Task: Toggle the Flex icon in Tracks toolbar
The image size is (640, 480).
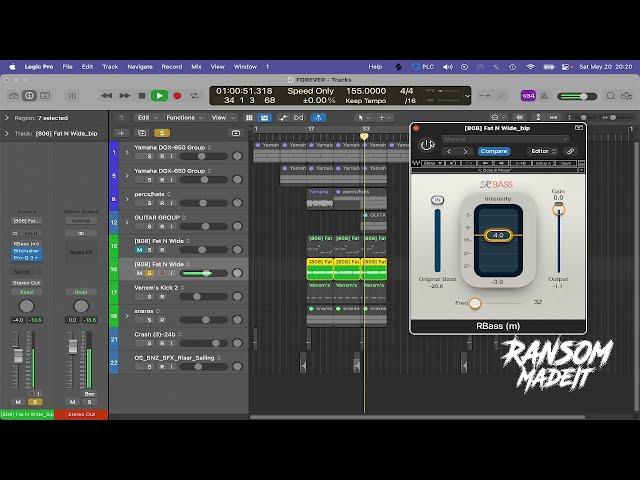Action: click(x=299, y=118)
